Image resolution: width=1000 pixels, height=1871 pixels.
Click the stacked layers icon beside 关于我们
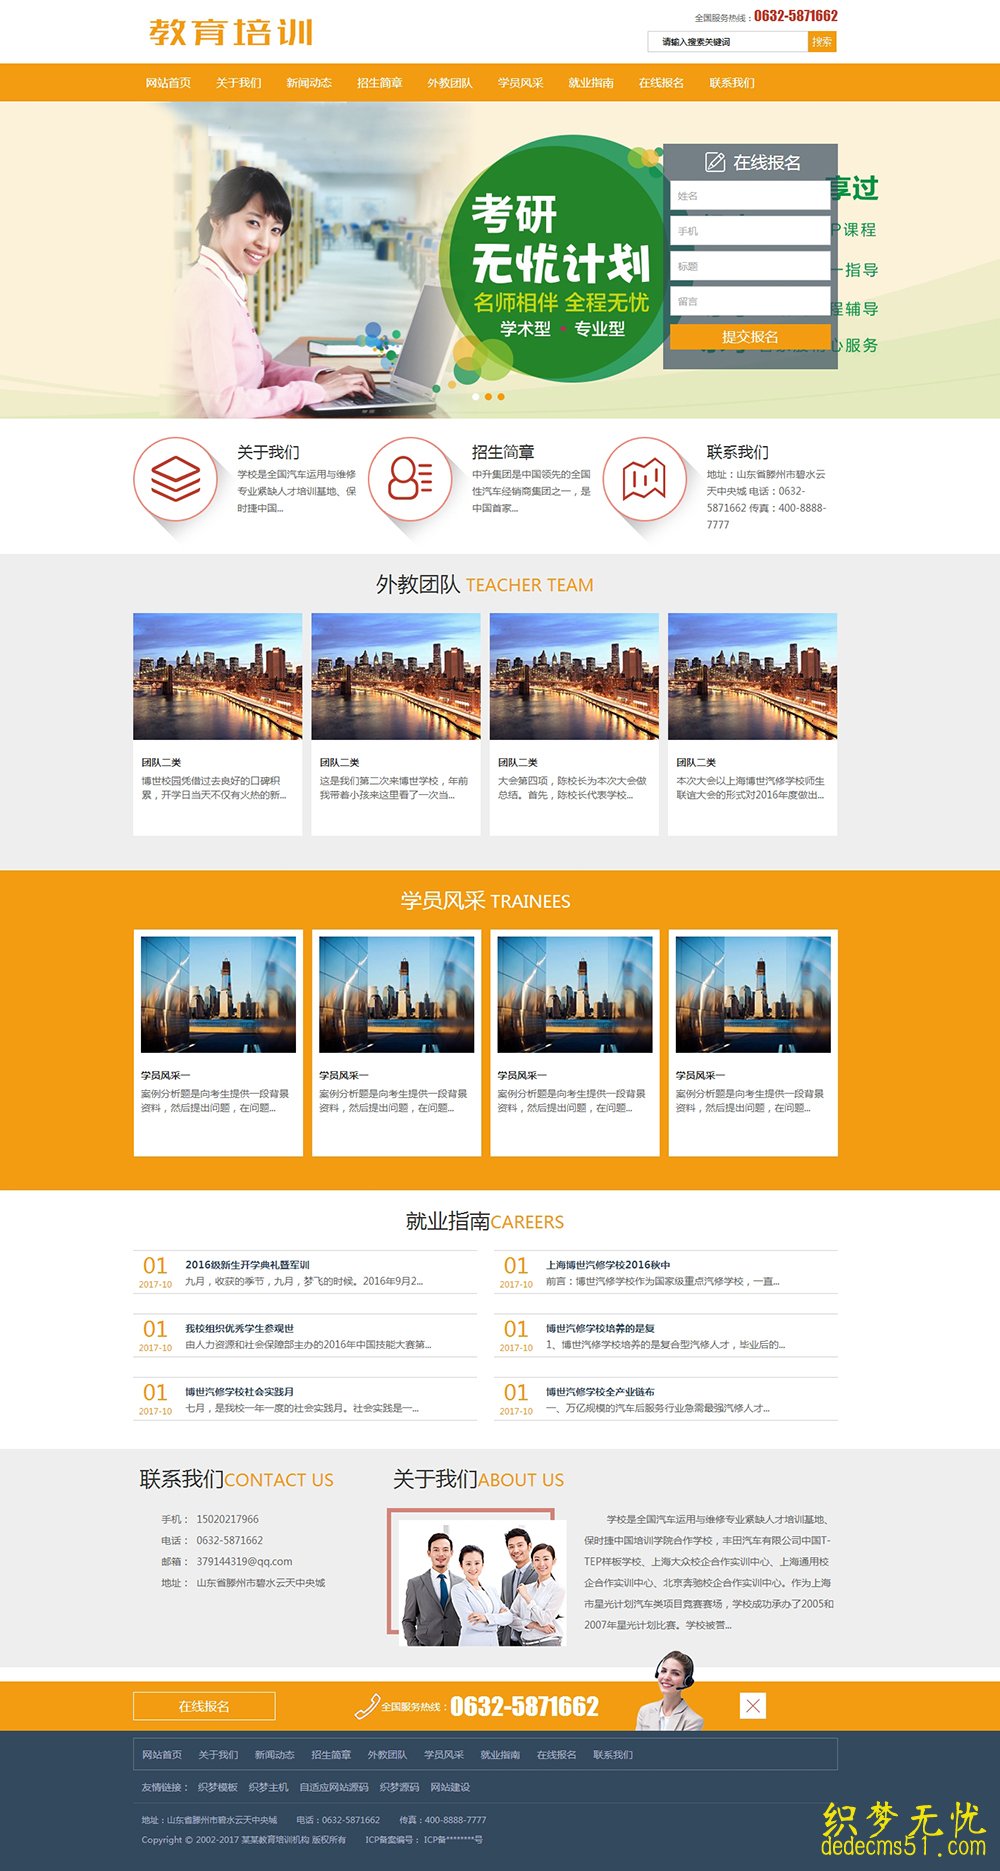(x=176, y=479)
